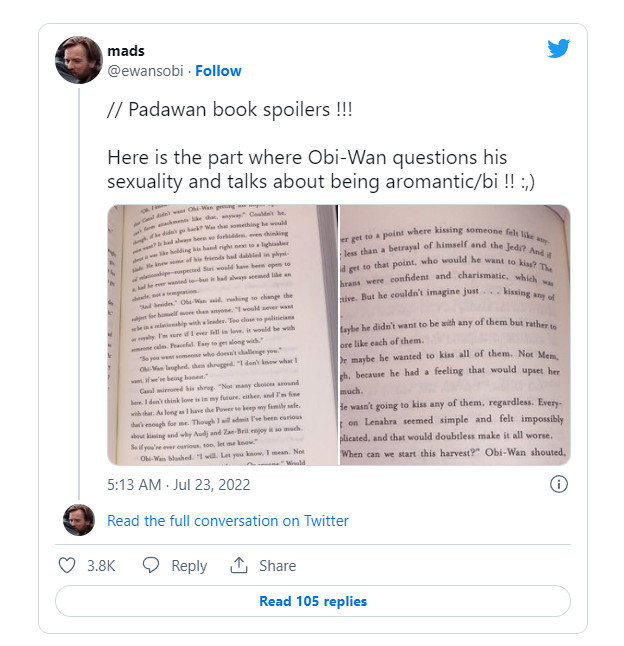Open the 5:13 AM Jul 23, 2022 timestamp
The image size is (624, 646).
(179, 485)
